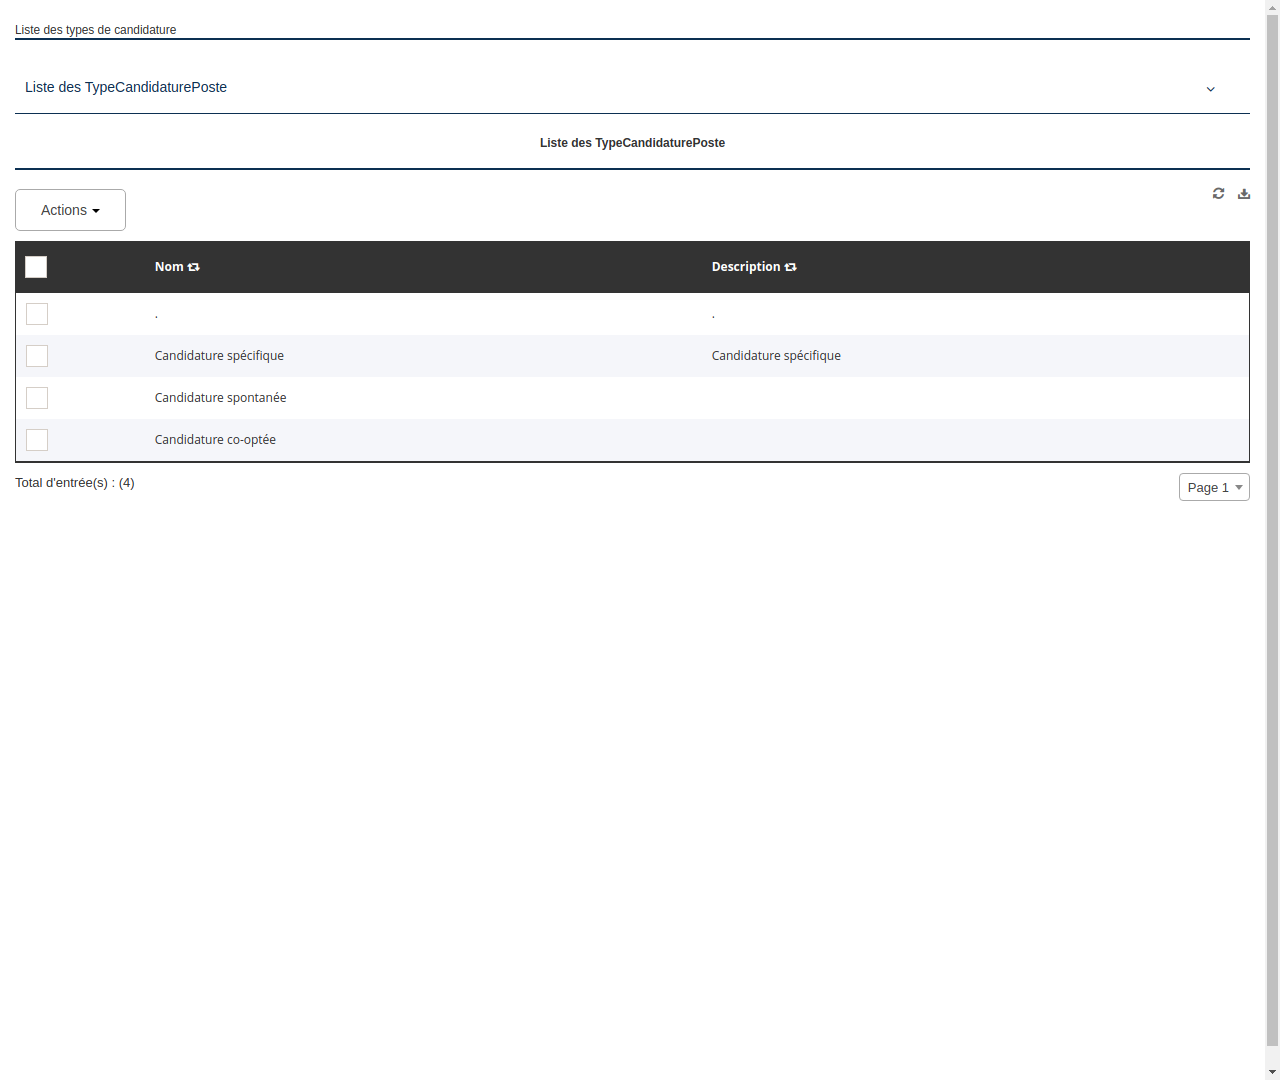Check the checkbox for Candidature spontanée
1280x1080 pixels.
(37, 398)
